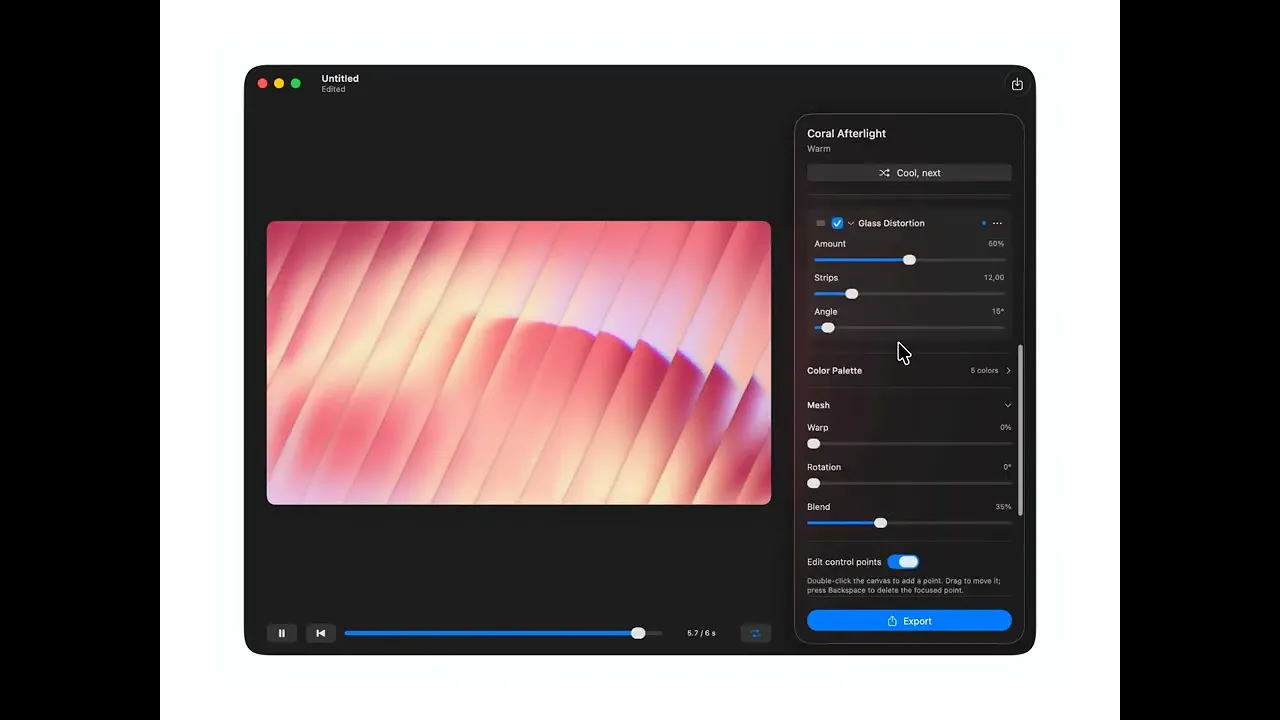Screen dimensions: 1280x720
Task: Collapse the Glass Distortion section chevron
Action: pyautogui.click(x=851, y=223)
